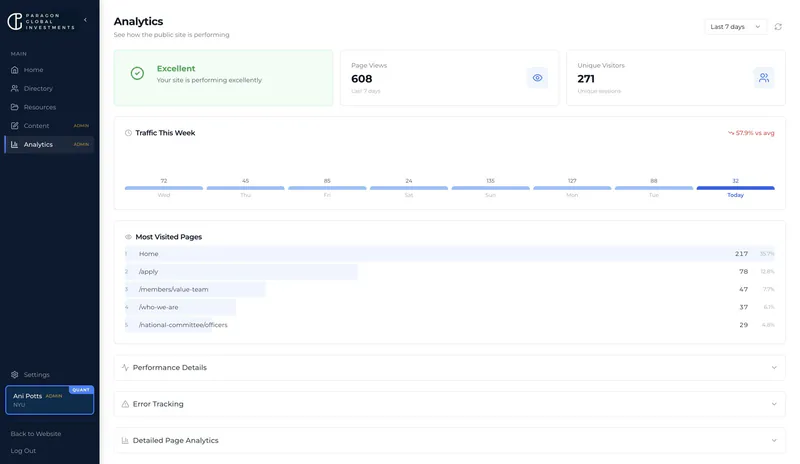Click the QUANT badge on profile card

(x=81, y=389)
